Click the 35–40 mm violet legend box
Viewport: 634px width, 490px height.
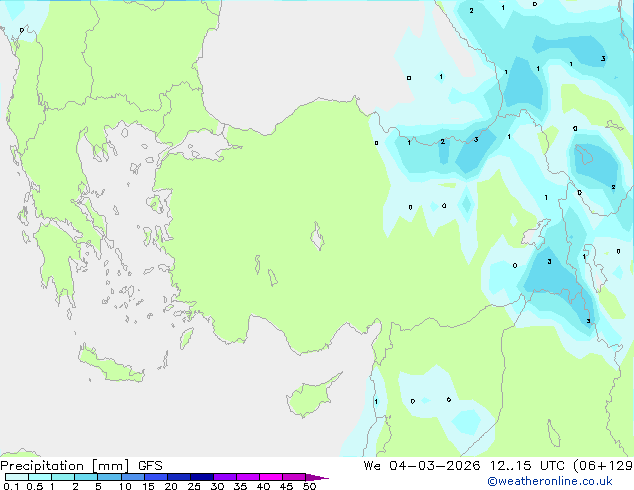point(248,477)
